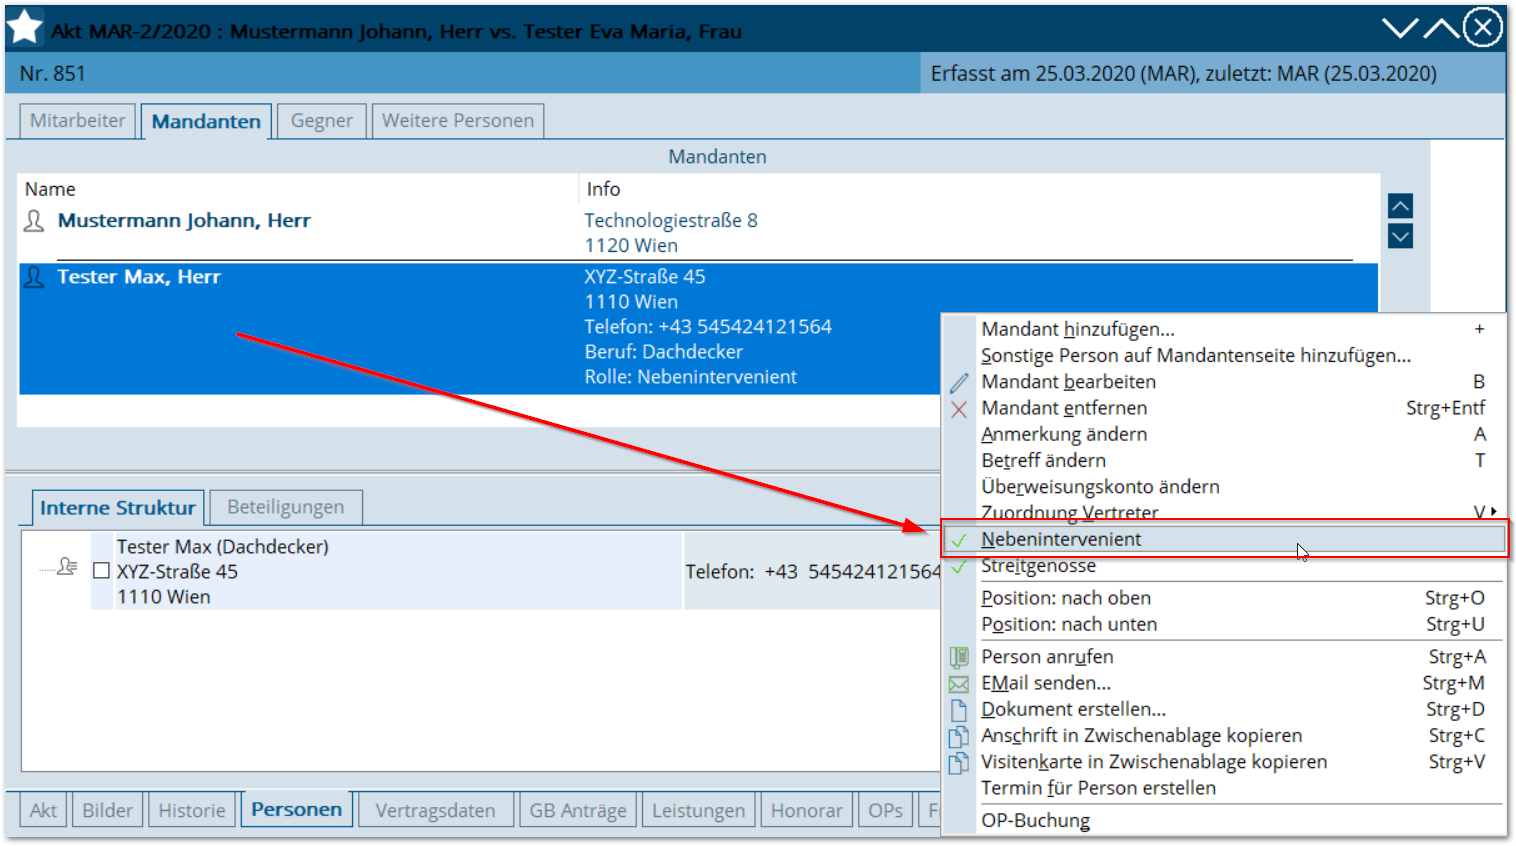Choose Anschrift in Zwischenablage kopieren
This screenshot has width=1516, height=846.
click(1225, 736)
